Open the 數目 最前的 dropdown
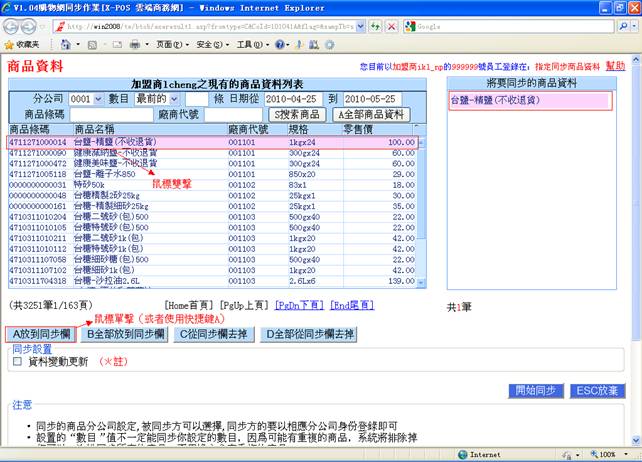This screenshot has height=462, width=642. coord(162,99)
